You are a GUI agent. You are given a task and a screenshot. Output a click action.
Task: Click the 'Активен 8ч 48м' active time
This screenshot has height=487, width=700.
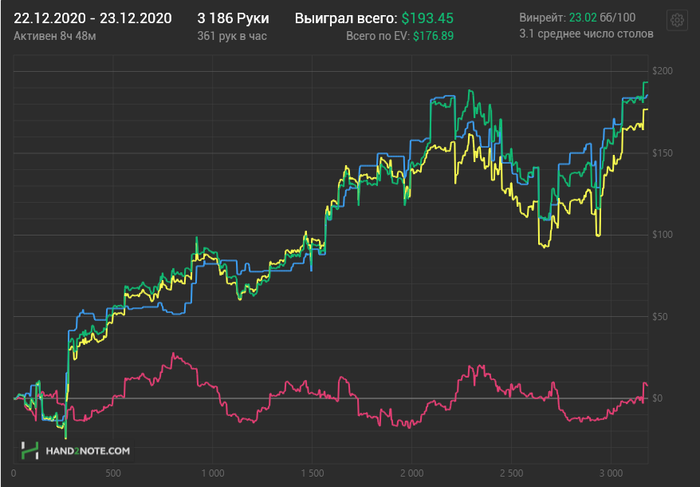coord(54,36)
